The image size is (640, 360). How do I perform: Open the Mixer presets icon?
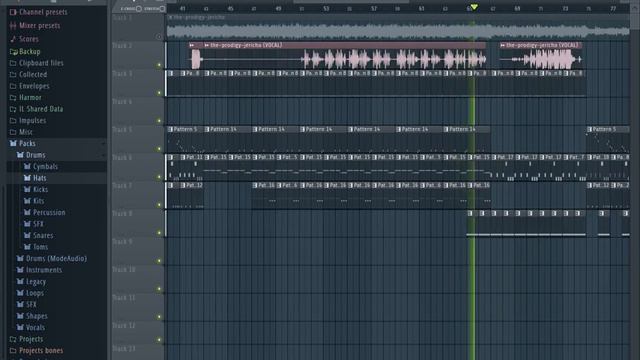coord(13,26)
